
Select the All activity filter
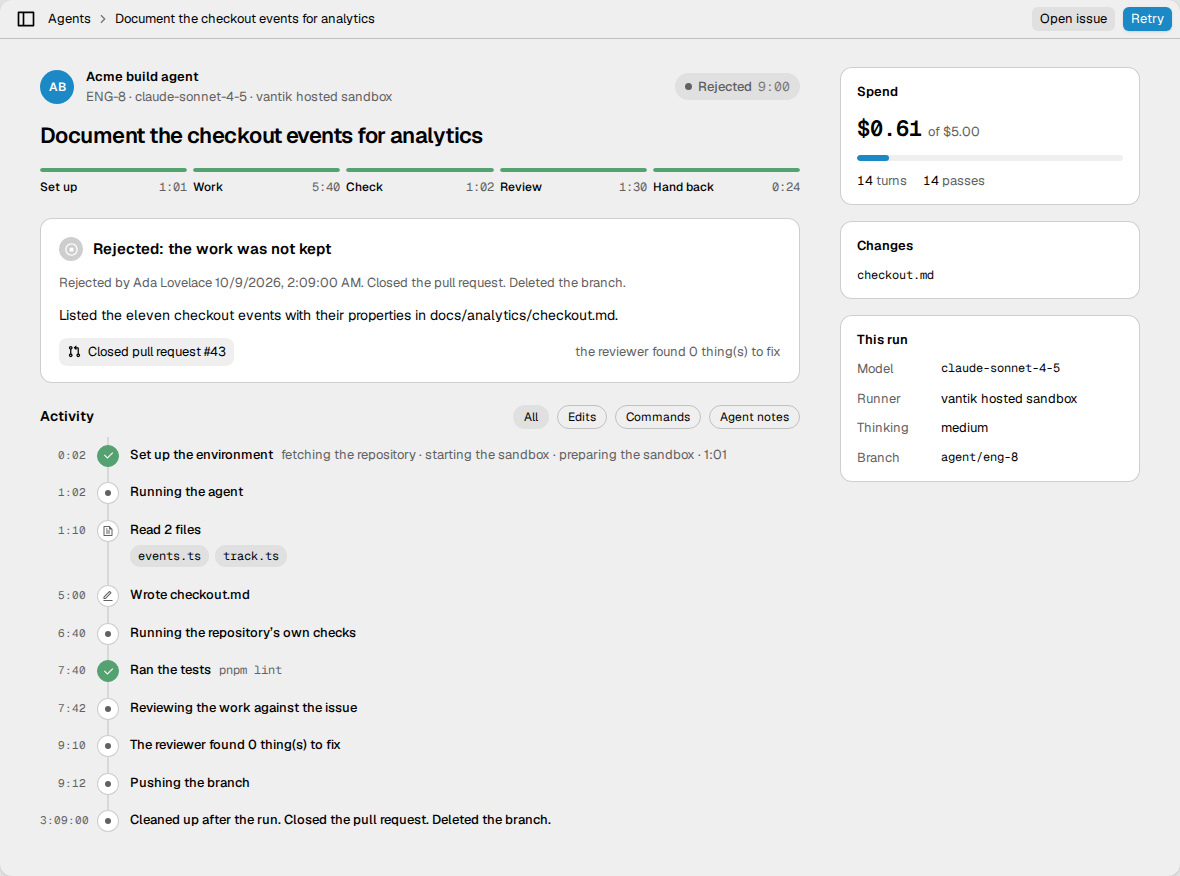(x=531, y=417)
